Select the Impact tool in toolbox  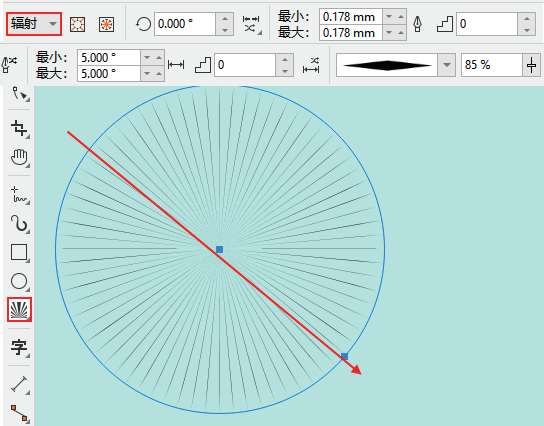[19, 309]
